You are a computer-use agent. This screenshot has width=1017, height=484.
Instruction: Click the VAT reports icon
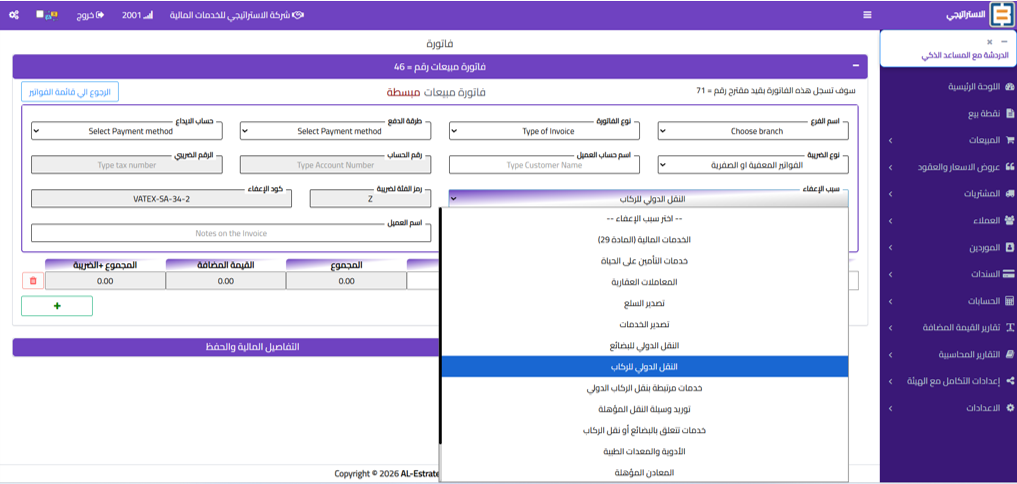pyautogui.click(x=1009, y=328)
